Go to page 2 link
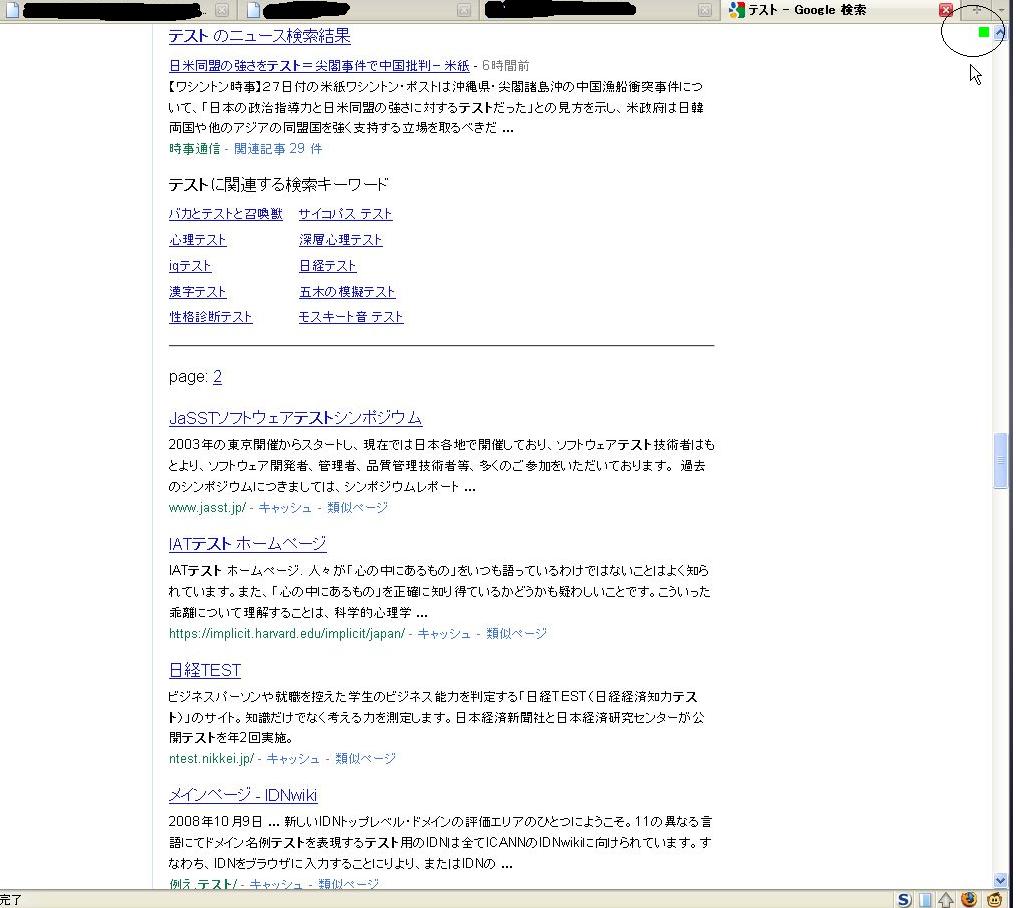The image size is (1016, 908). [217, 377]
